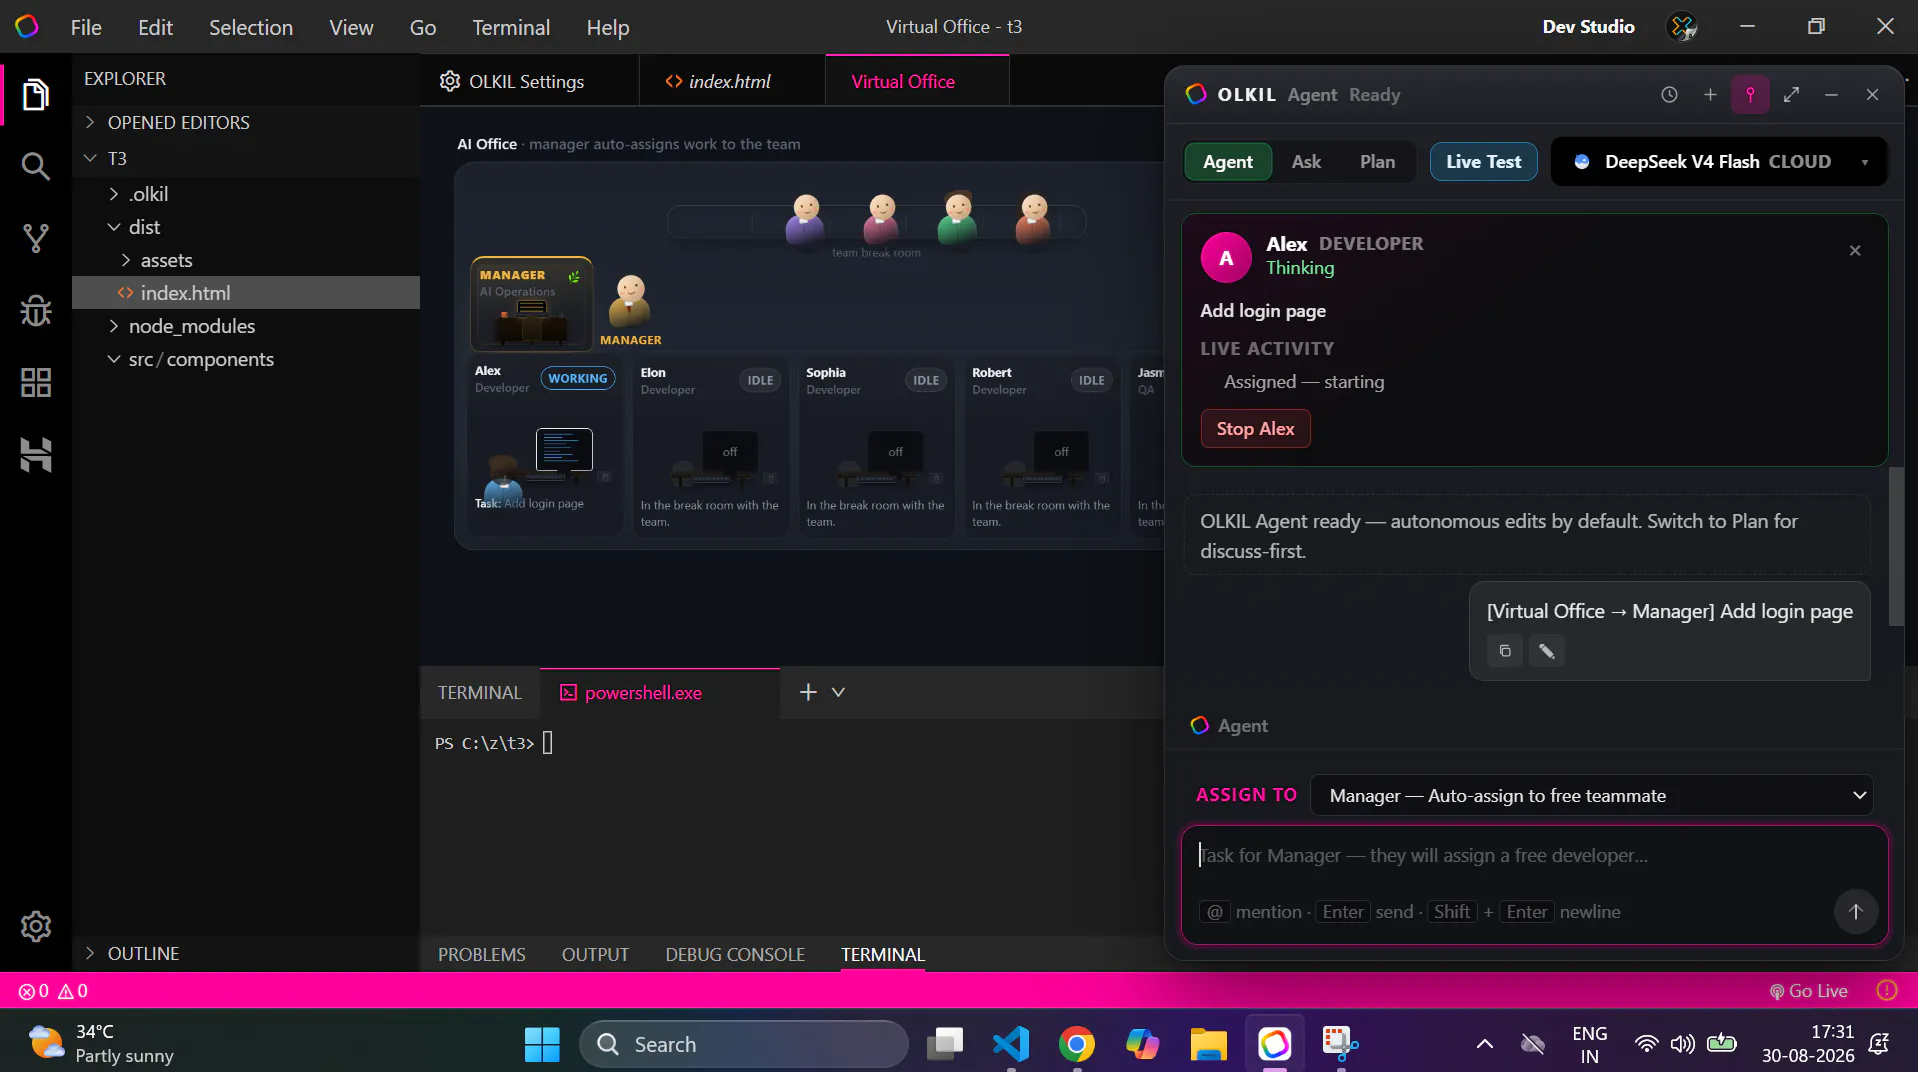This screenshot has width=1918, height=1072.
Task: Expand the node_modules folder
Action: 246,326
